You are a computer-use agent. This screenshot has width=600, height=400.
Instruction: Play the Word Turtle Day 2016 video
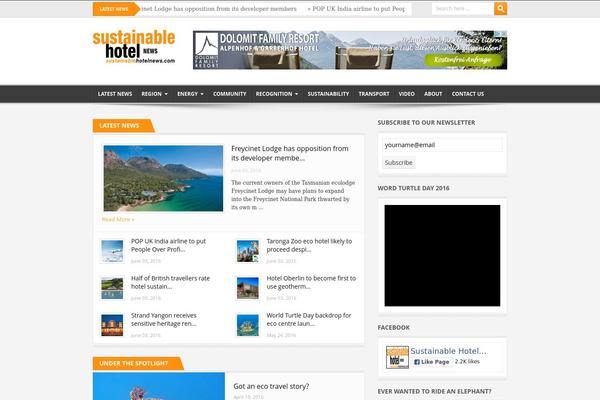(x=442, y=255)
